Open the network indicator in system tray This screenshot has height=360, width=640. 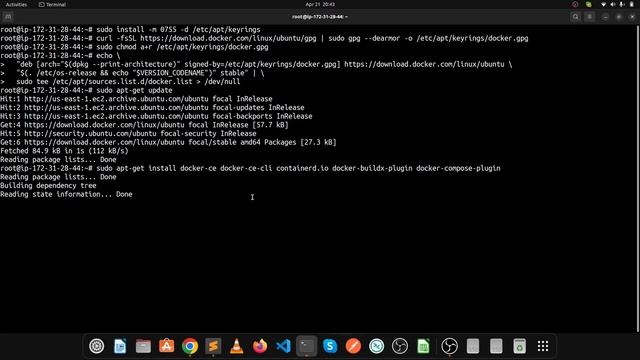[603, 4]
